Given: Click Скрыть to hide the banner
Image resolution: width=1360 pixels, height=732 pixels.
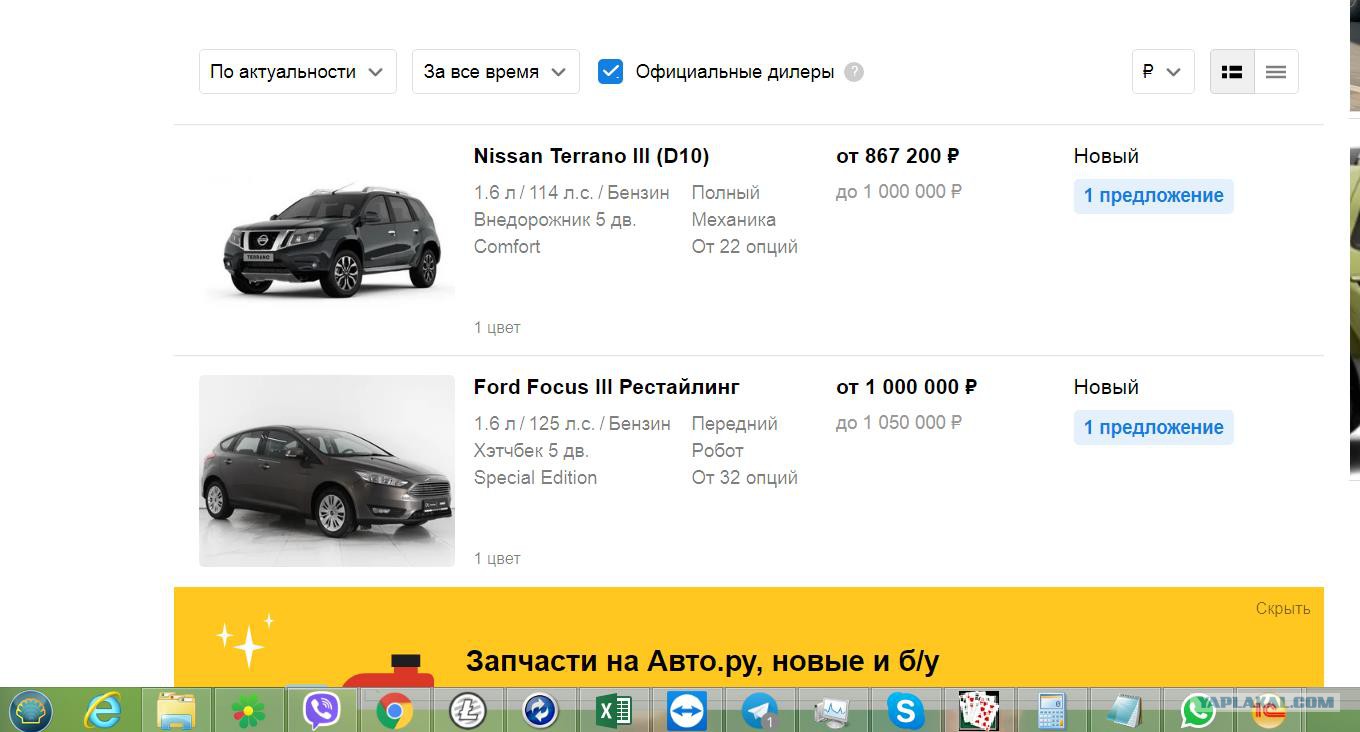Looking at the screenshot, I should [1283, 608].
